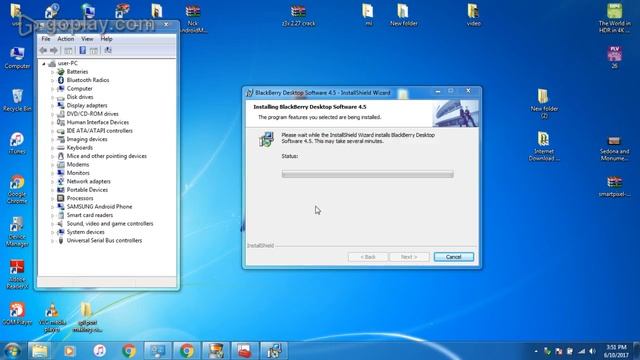Select the VLC media player desktop shortcut

(52, 318)
